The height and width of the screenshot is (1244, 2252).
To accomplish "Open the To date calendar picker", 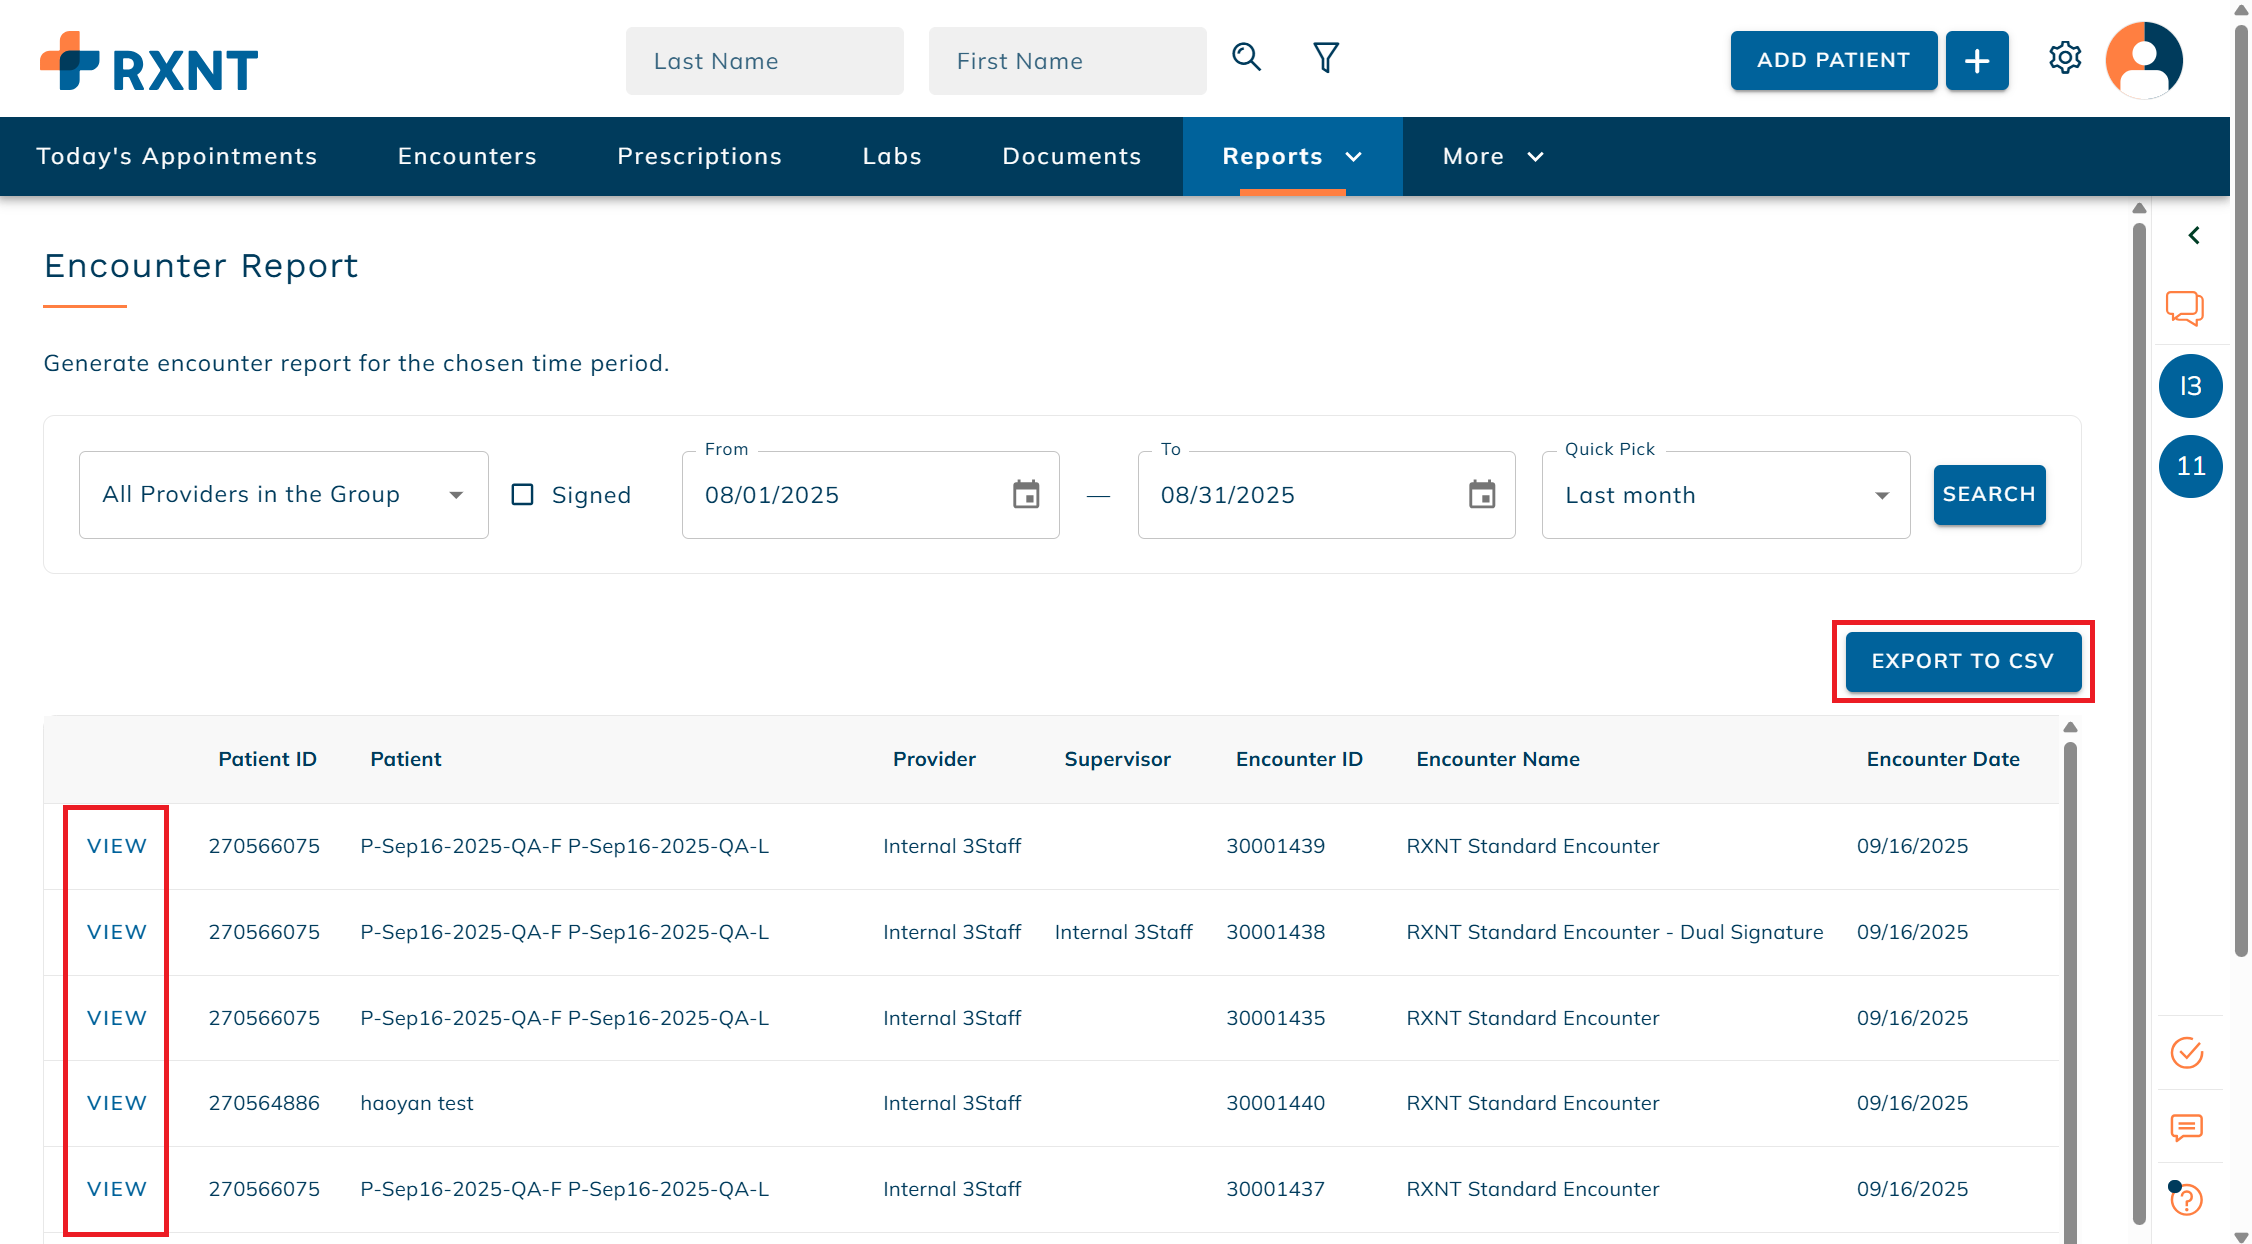I will (1482, 495).
